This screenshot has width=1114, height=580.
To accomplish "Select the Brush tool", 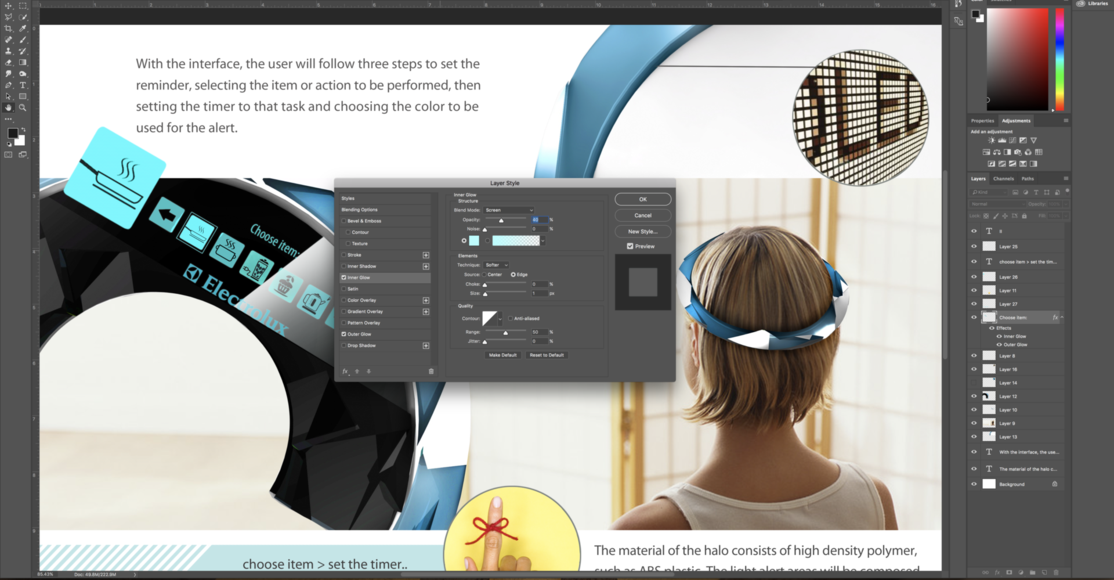I will pyautogui.click(x=23, y=40).
